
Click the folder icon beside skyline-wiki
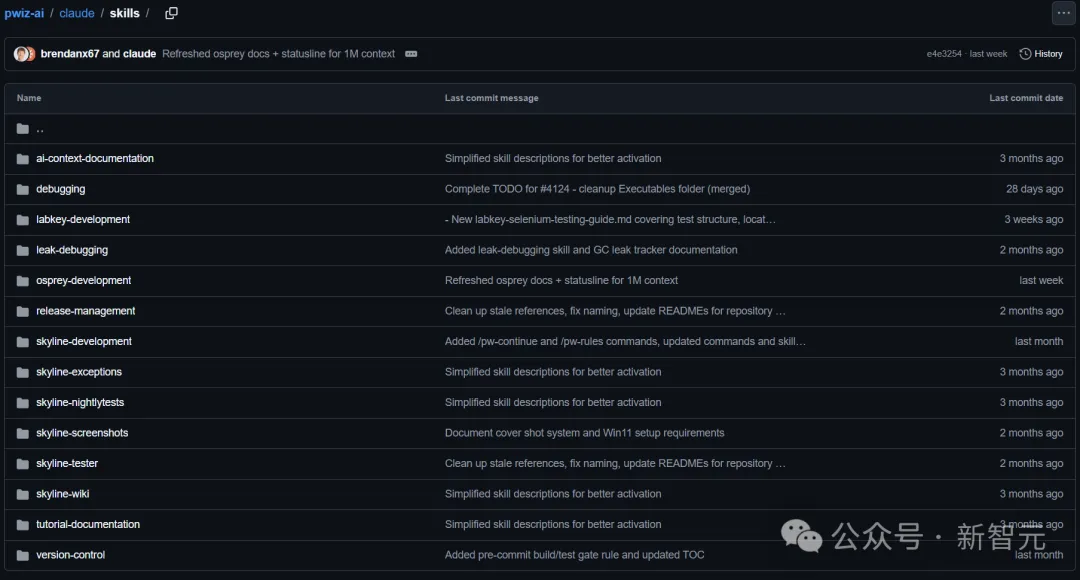click(23, 494)
